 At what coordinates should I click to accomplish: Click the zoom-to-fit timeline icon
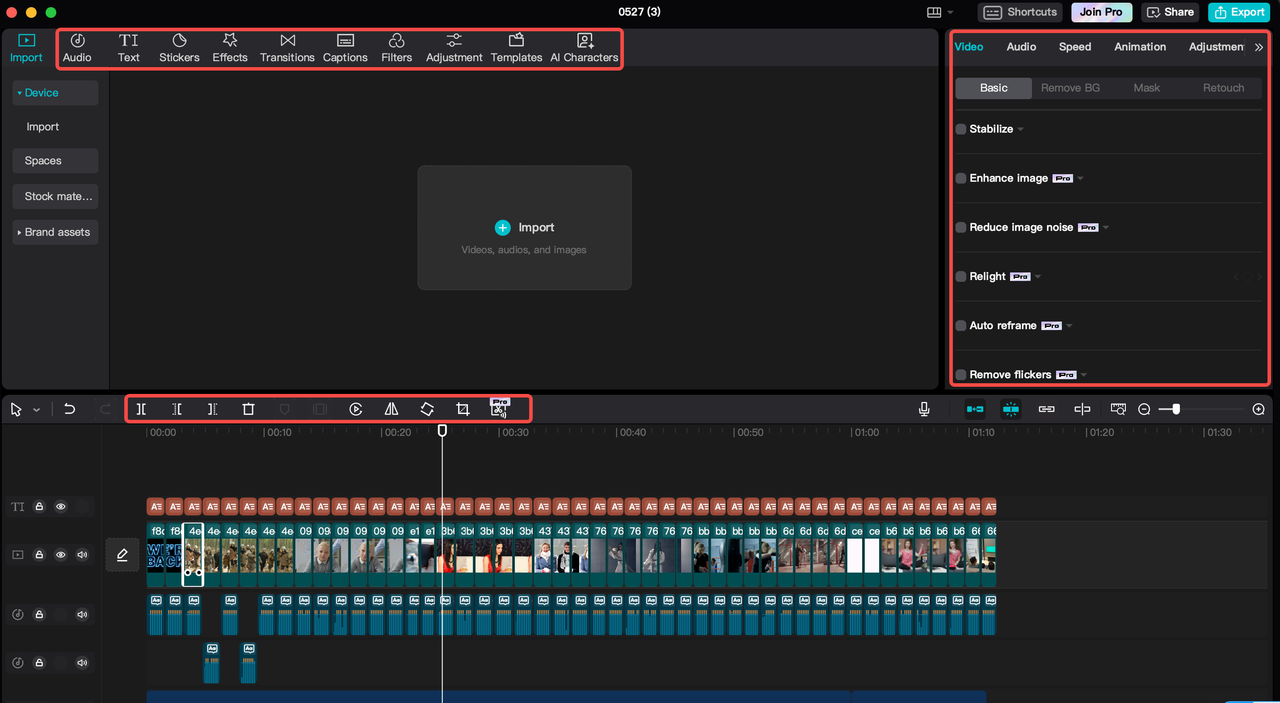(1118, 409)
